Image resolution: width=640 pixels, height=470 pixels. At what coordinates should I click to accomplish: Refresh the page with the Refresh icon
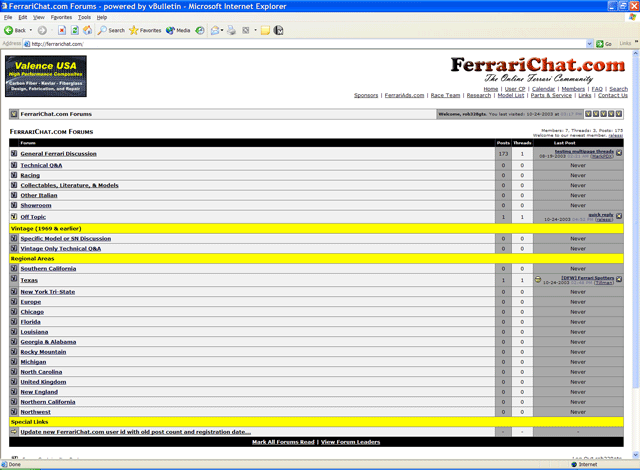pyautogui.click(x=75, y=31)
